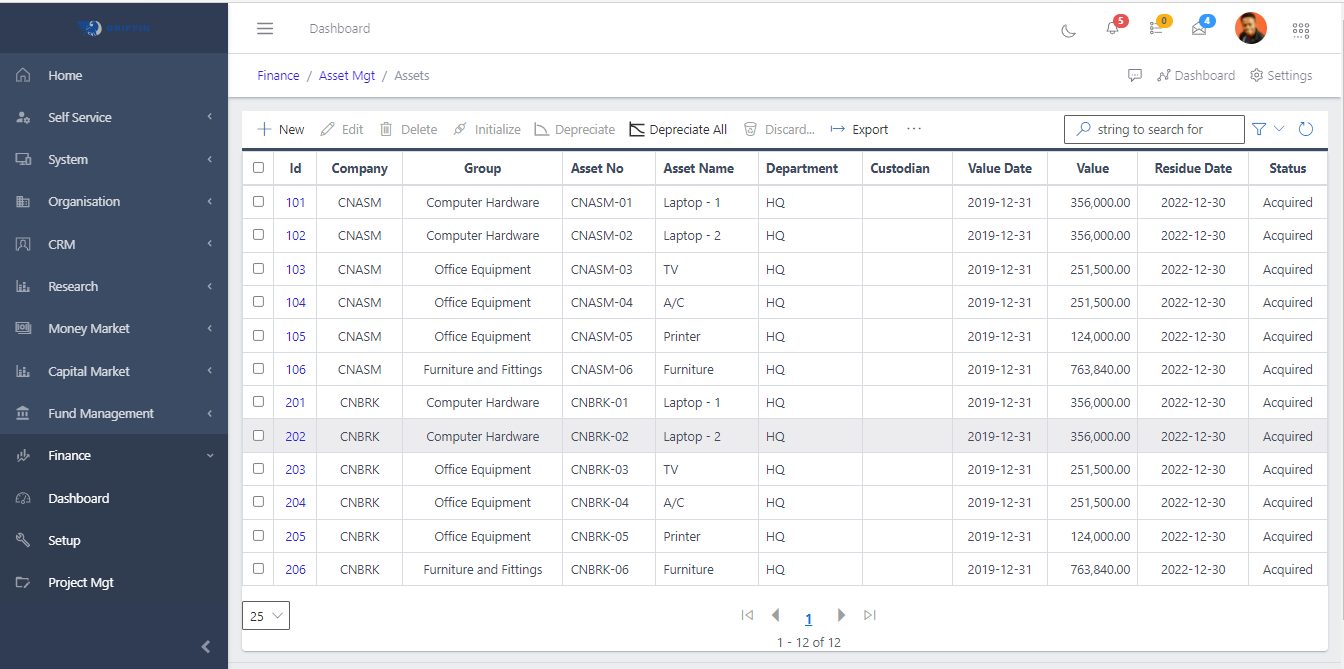Open the Asset Mgt breadcrumb
The height and width of the screenshot is (669, 1344).
[x=347, y=75]
